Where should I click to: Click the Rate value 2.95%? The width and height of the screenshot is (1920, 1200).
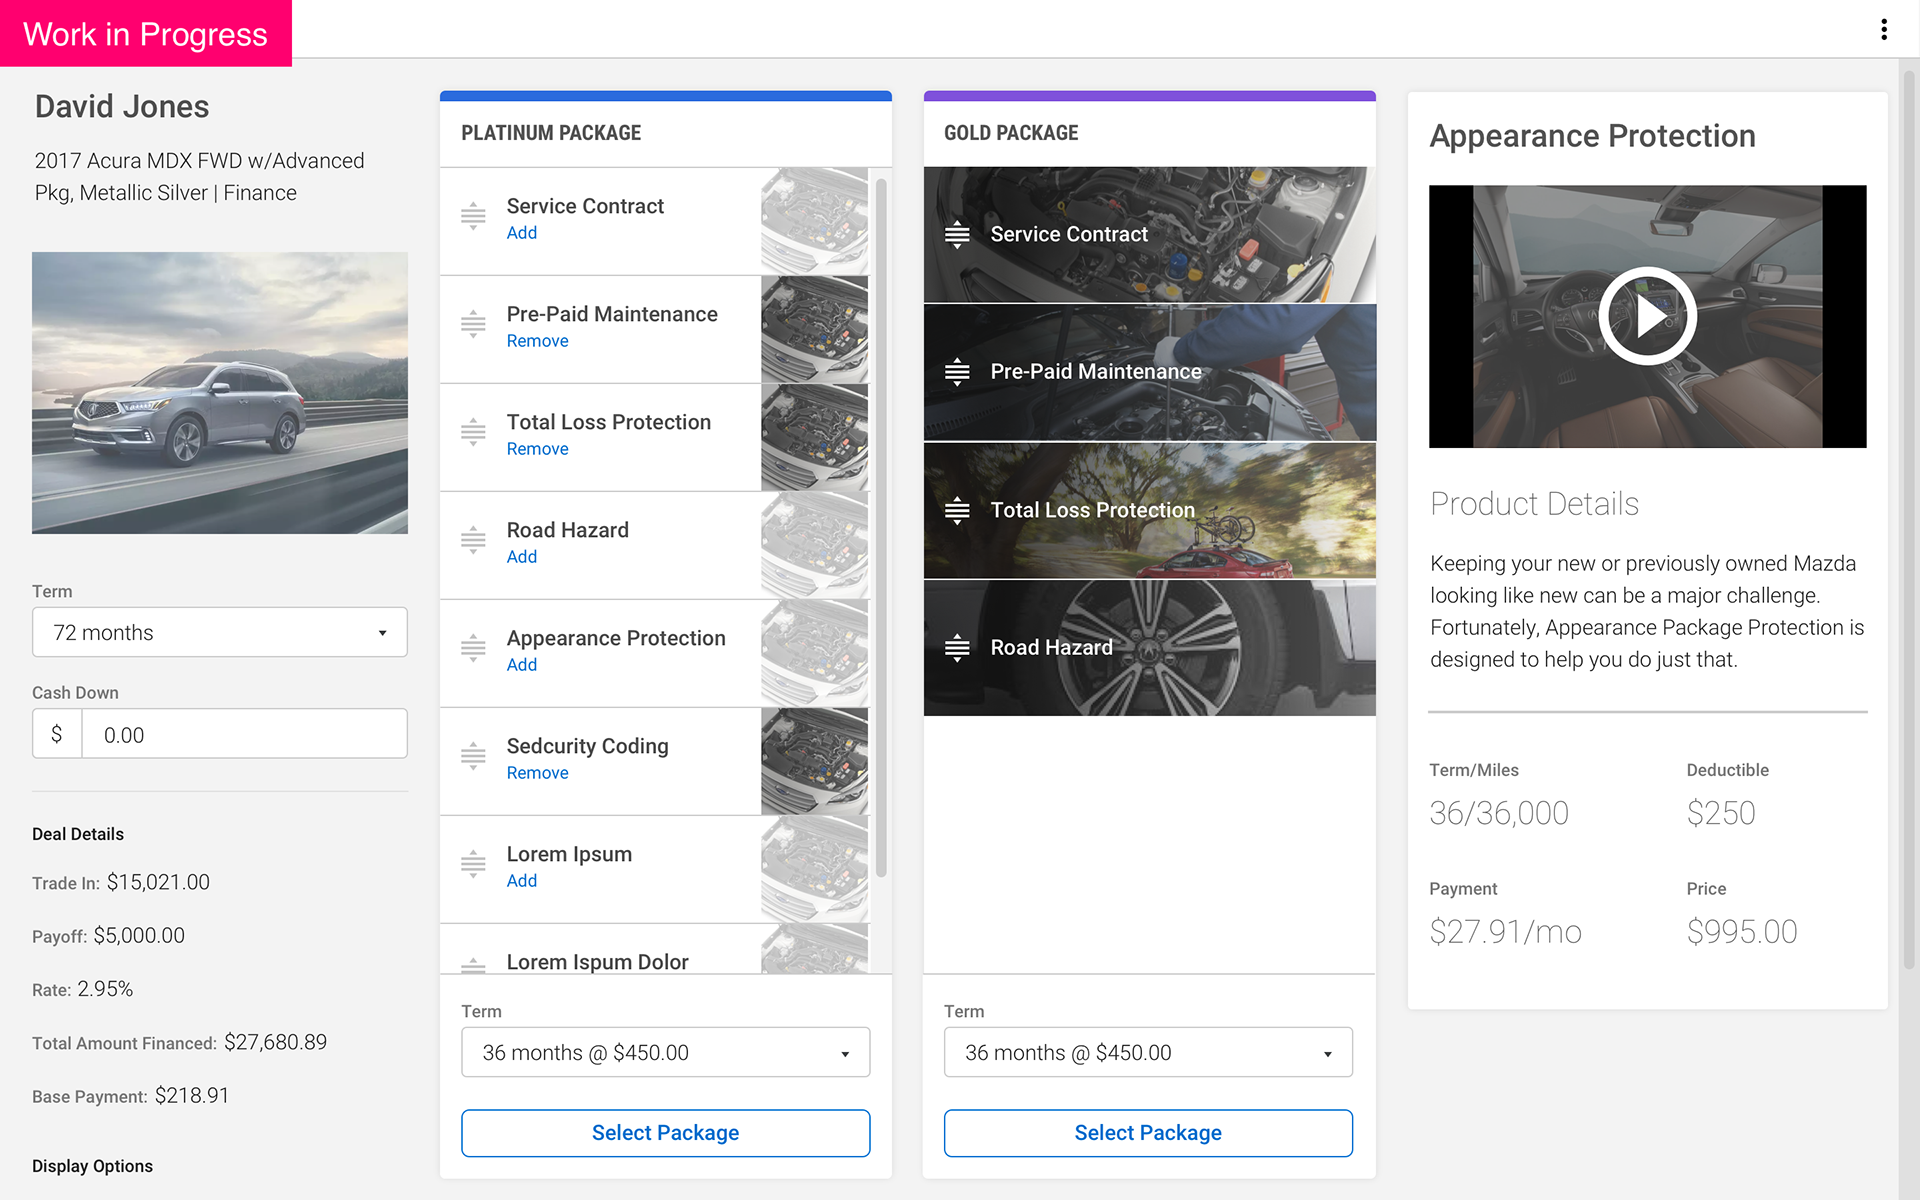tap(105, 989)
